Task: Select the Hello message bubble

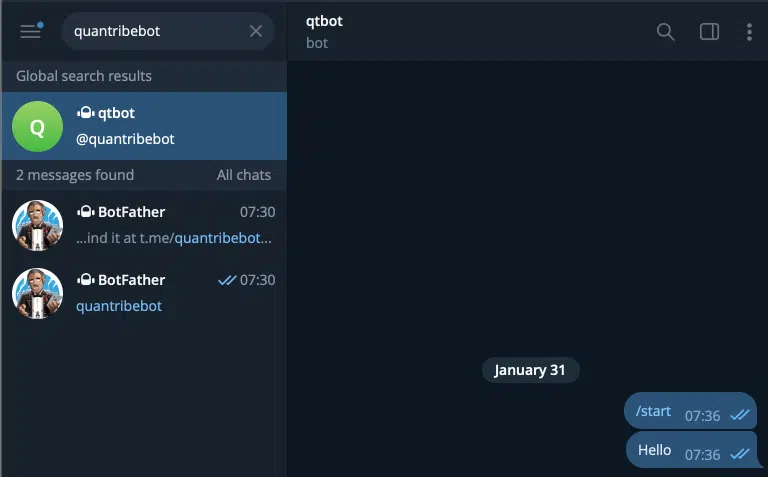Action: 655,450
